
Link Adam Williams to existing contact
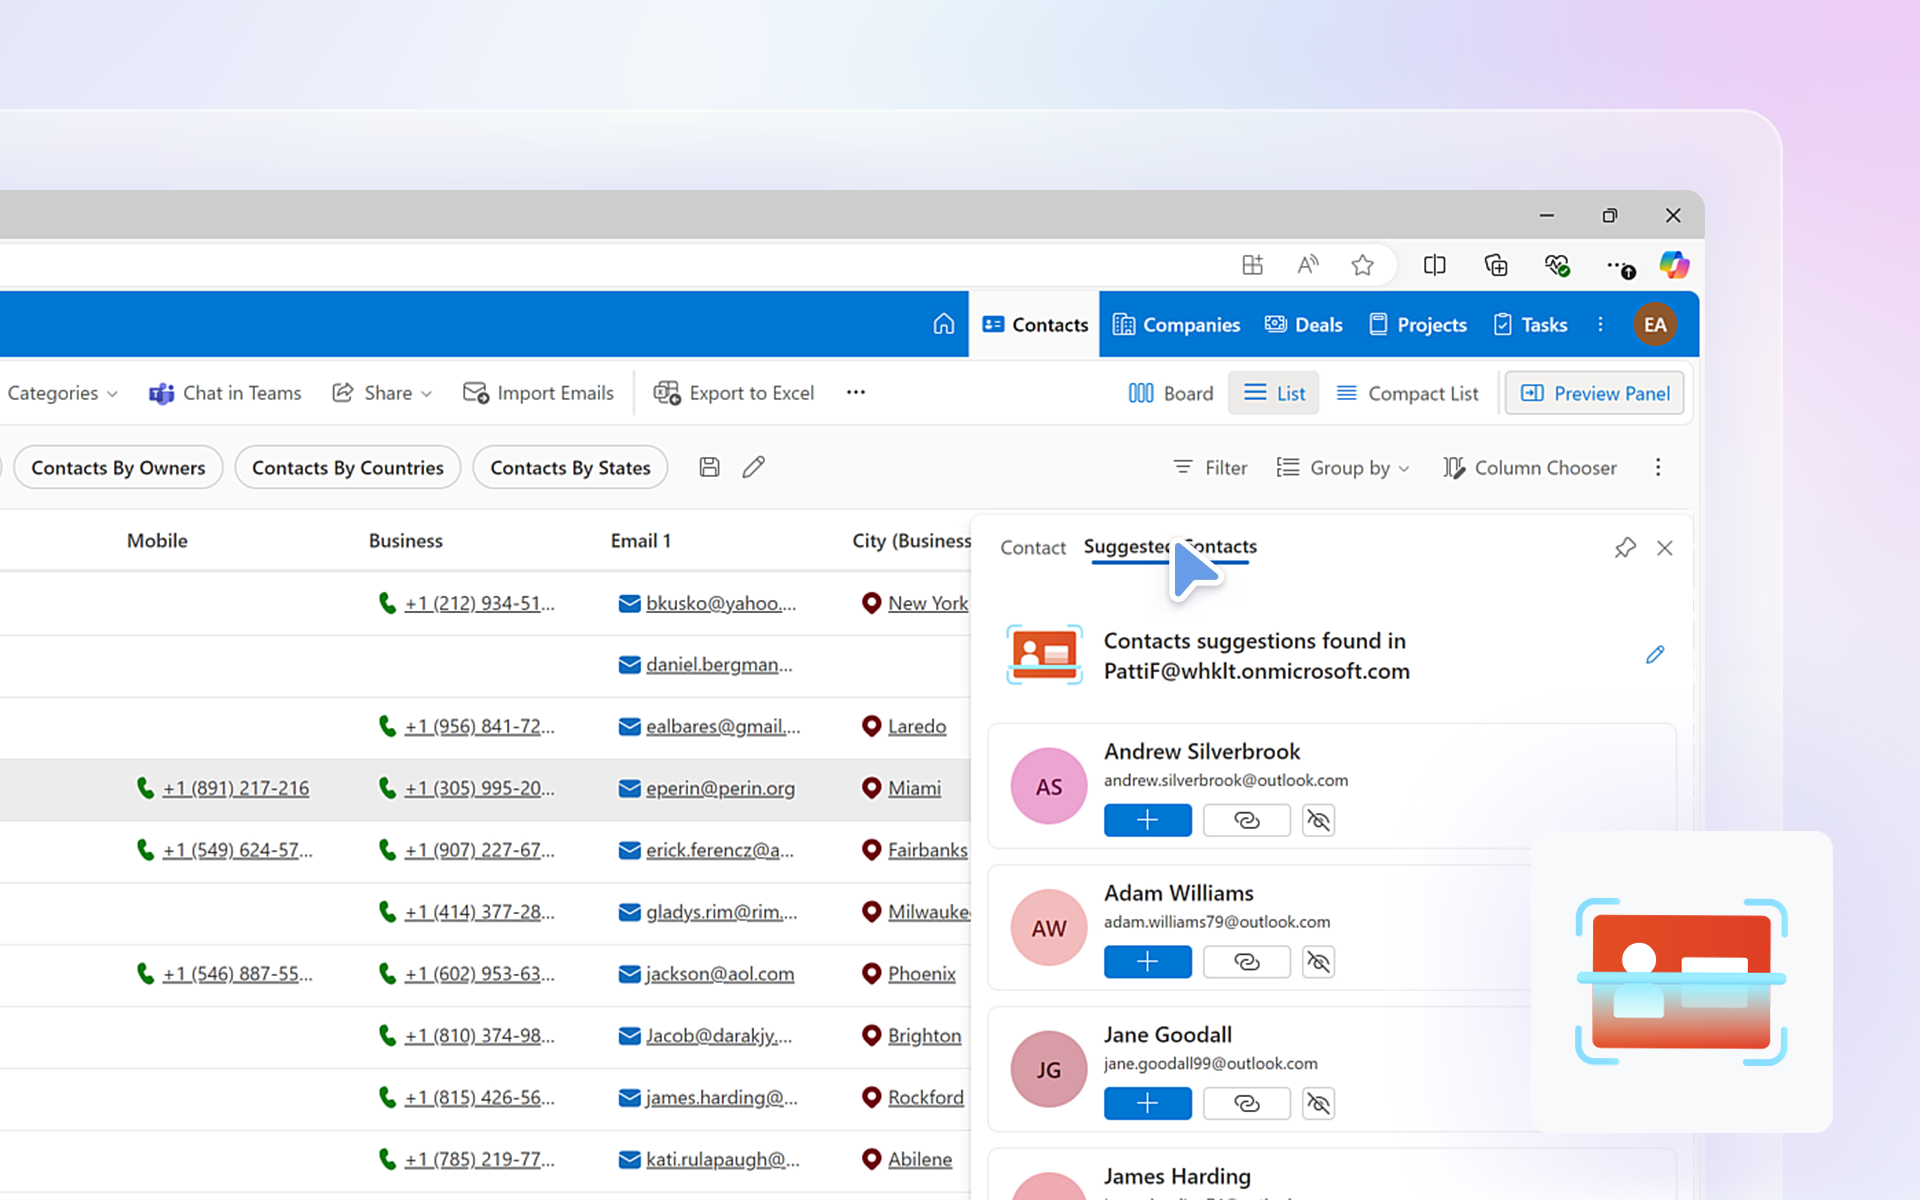coord(1247,962)
